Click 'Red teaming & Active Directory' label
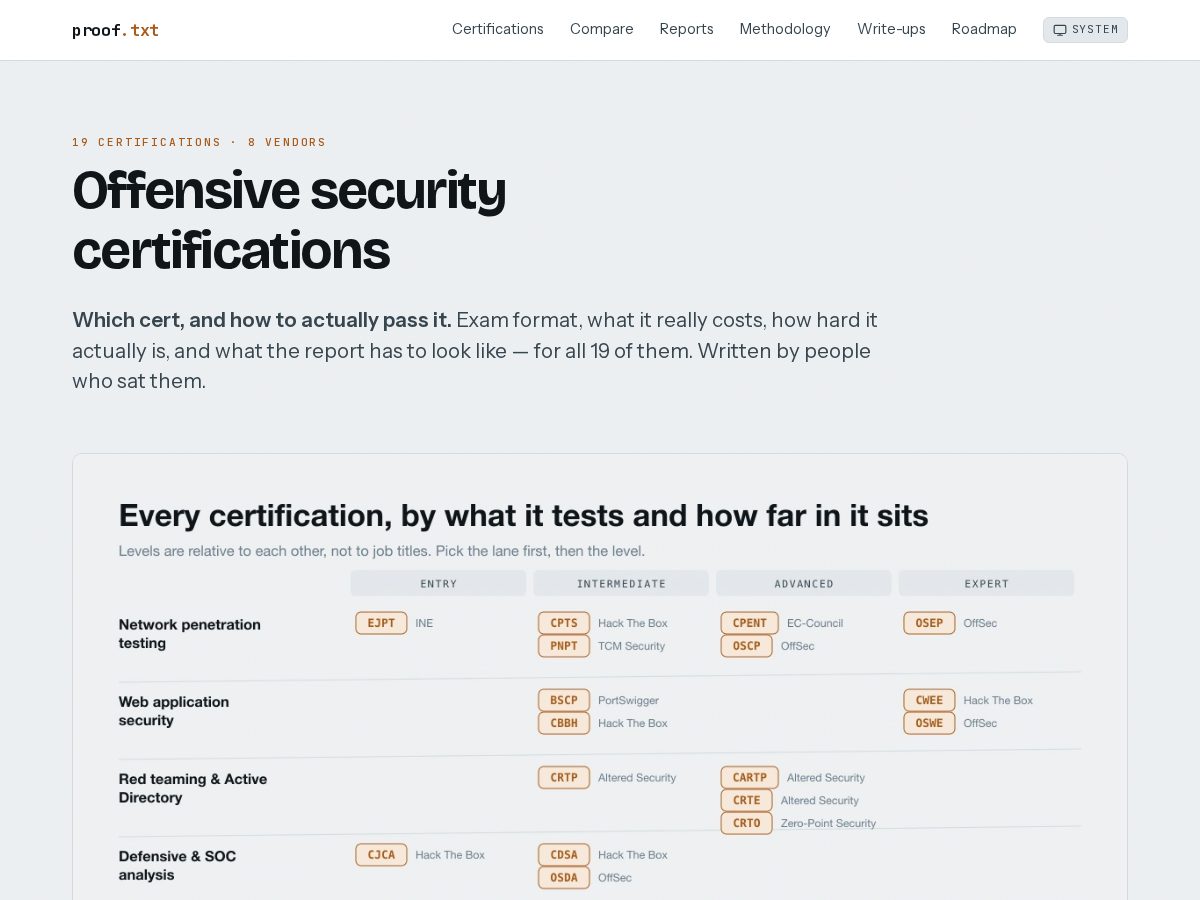 [193, 788]
